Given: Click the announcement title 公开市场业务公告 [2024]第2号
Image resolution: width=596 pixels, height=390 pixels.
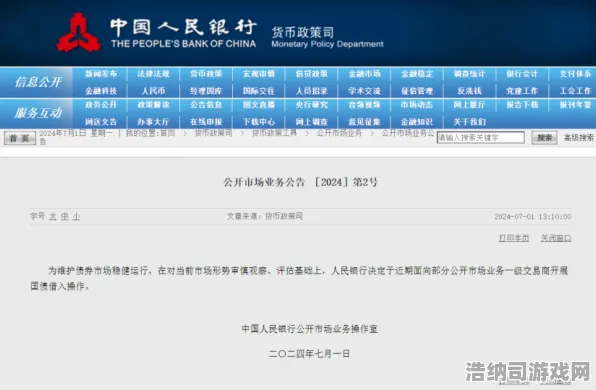Looking at the screenshot, I should point(301,182).
